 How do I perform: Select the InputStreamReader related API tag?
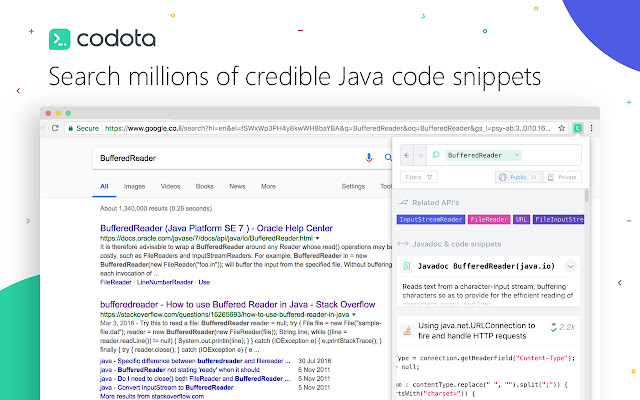click(x=431, y=219)
